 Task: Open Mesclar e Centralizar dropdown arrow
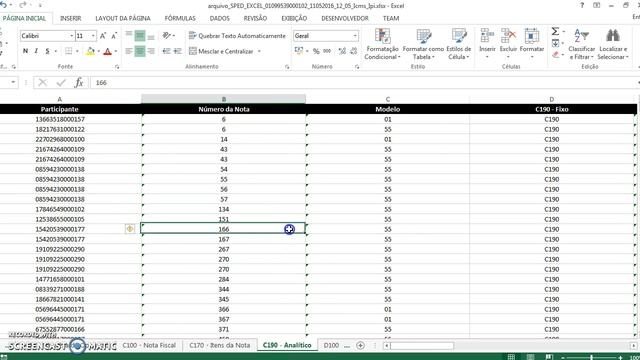[259, 51]
